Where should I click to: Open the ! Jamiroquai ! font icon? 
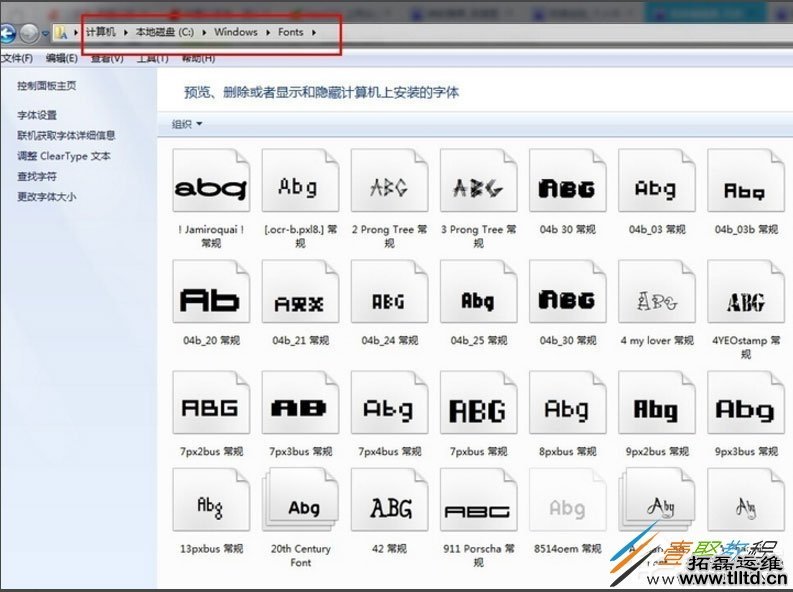(x=211, y=180)
